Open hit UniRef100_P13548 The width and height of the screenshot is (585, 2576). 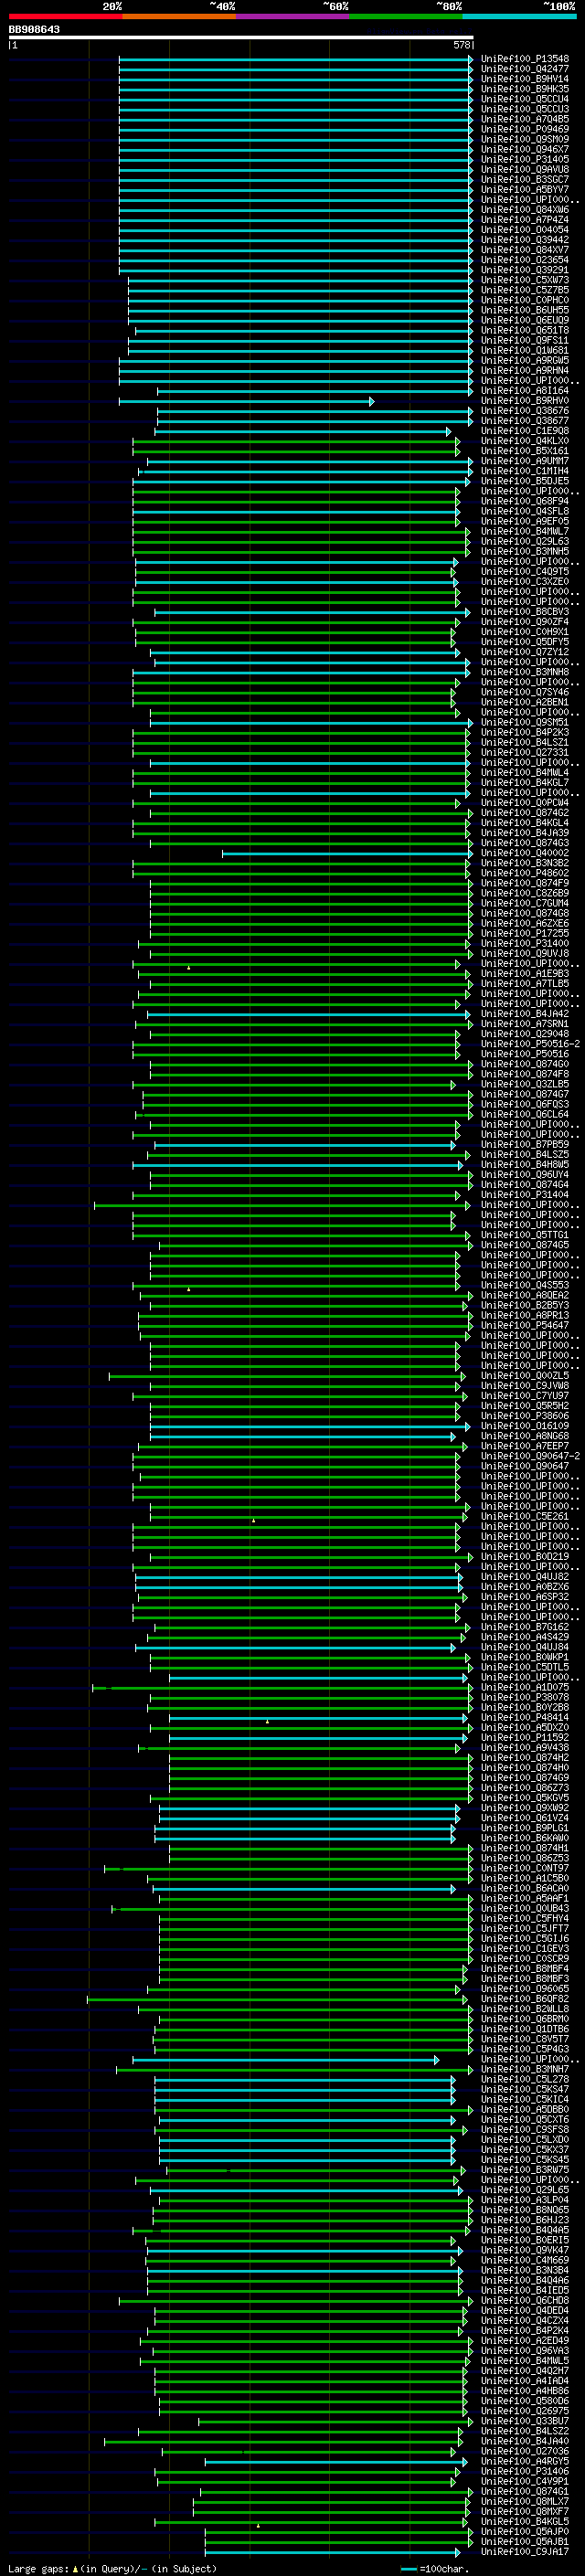pyautogui.click(x=525, y=59)
